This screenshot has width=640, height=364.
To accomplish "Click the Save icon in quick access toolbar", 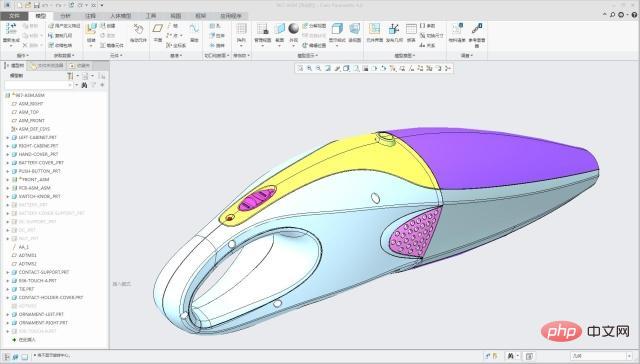I will click(x=37, y=5).
